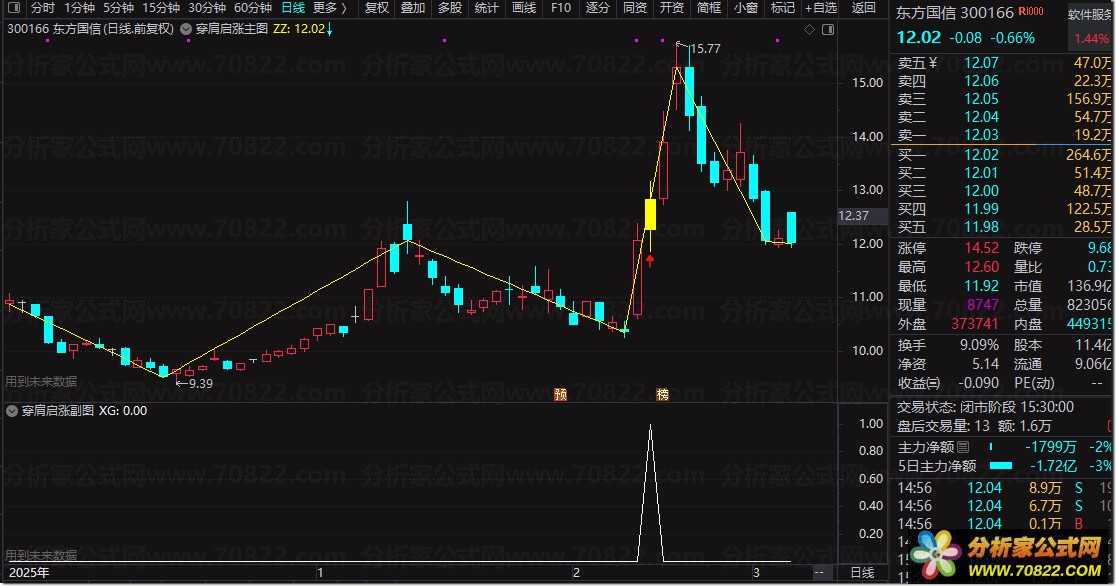Expand the 穿肩启涨副图 indicator dropdown
1118x587 pixels.
[x=12, y=411]
